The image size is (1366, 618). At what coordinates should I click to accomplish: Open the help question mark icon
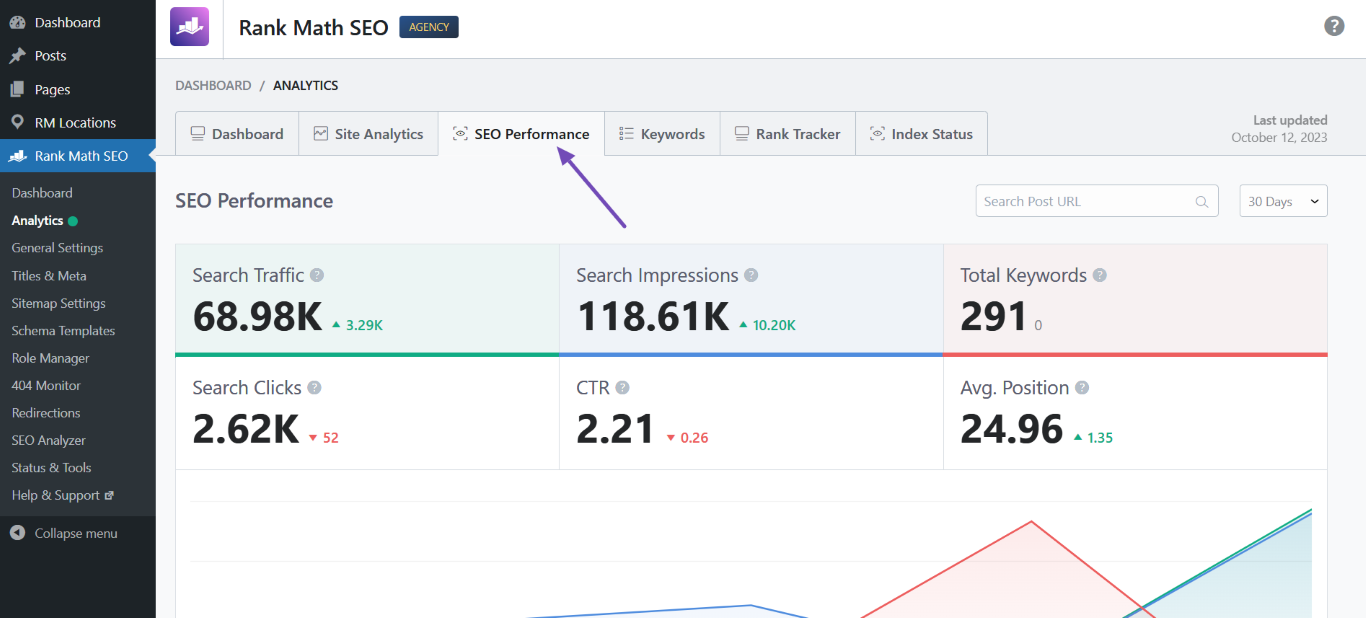[x=1334, y=26]
